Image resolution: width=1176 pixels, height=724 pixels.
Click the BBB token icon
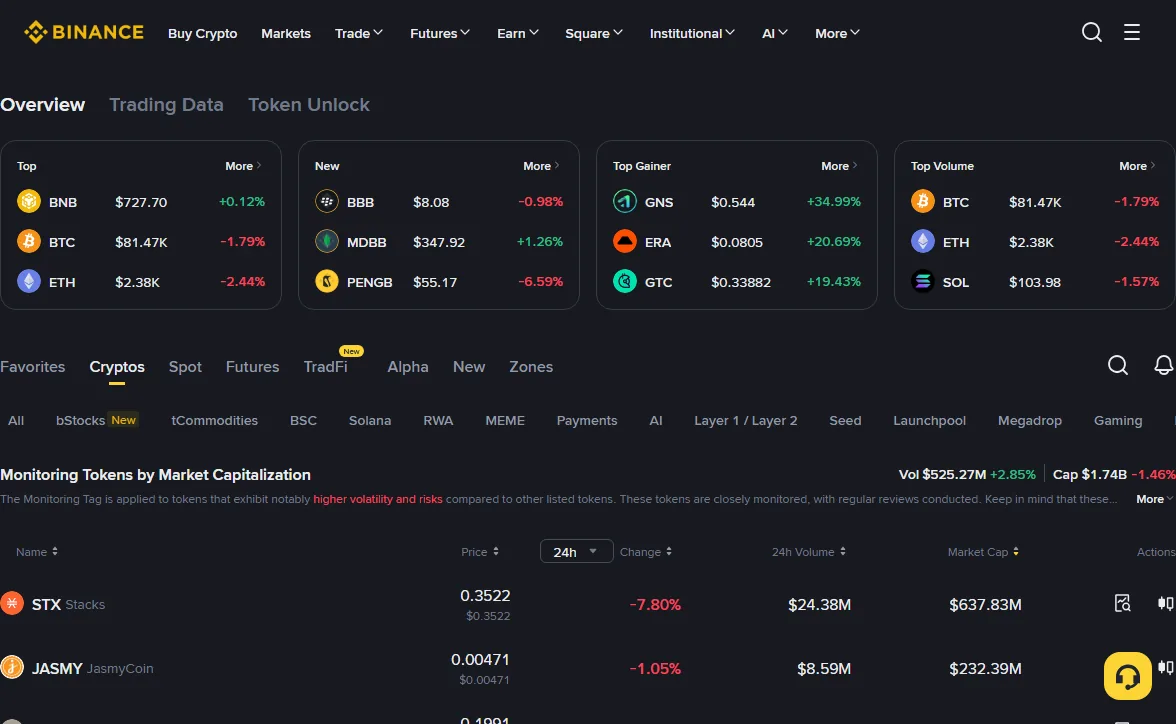(x=326, y=201)
